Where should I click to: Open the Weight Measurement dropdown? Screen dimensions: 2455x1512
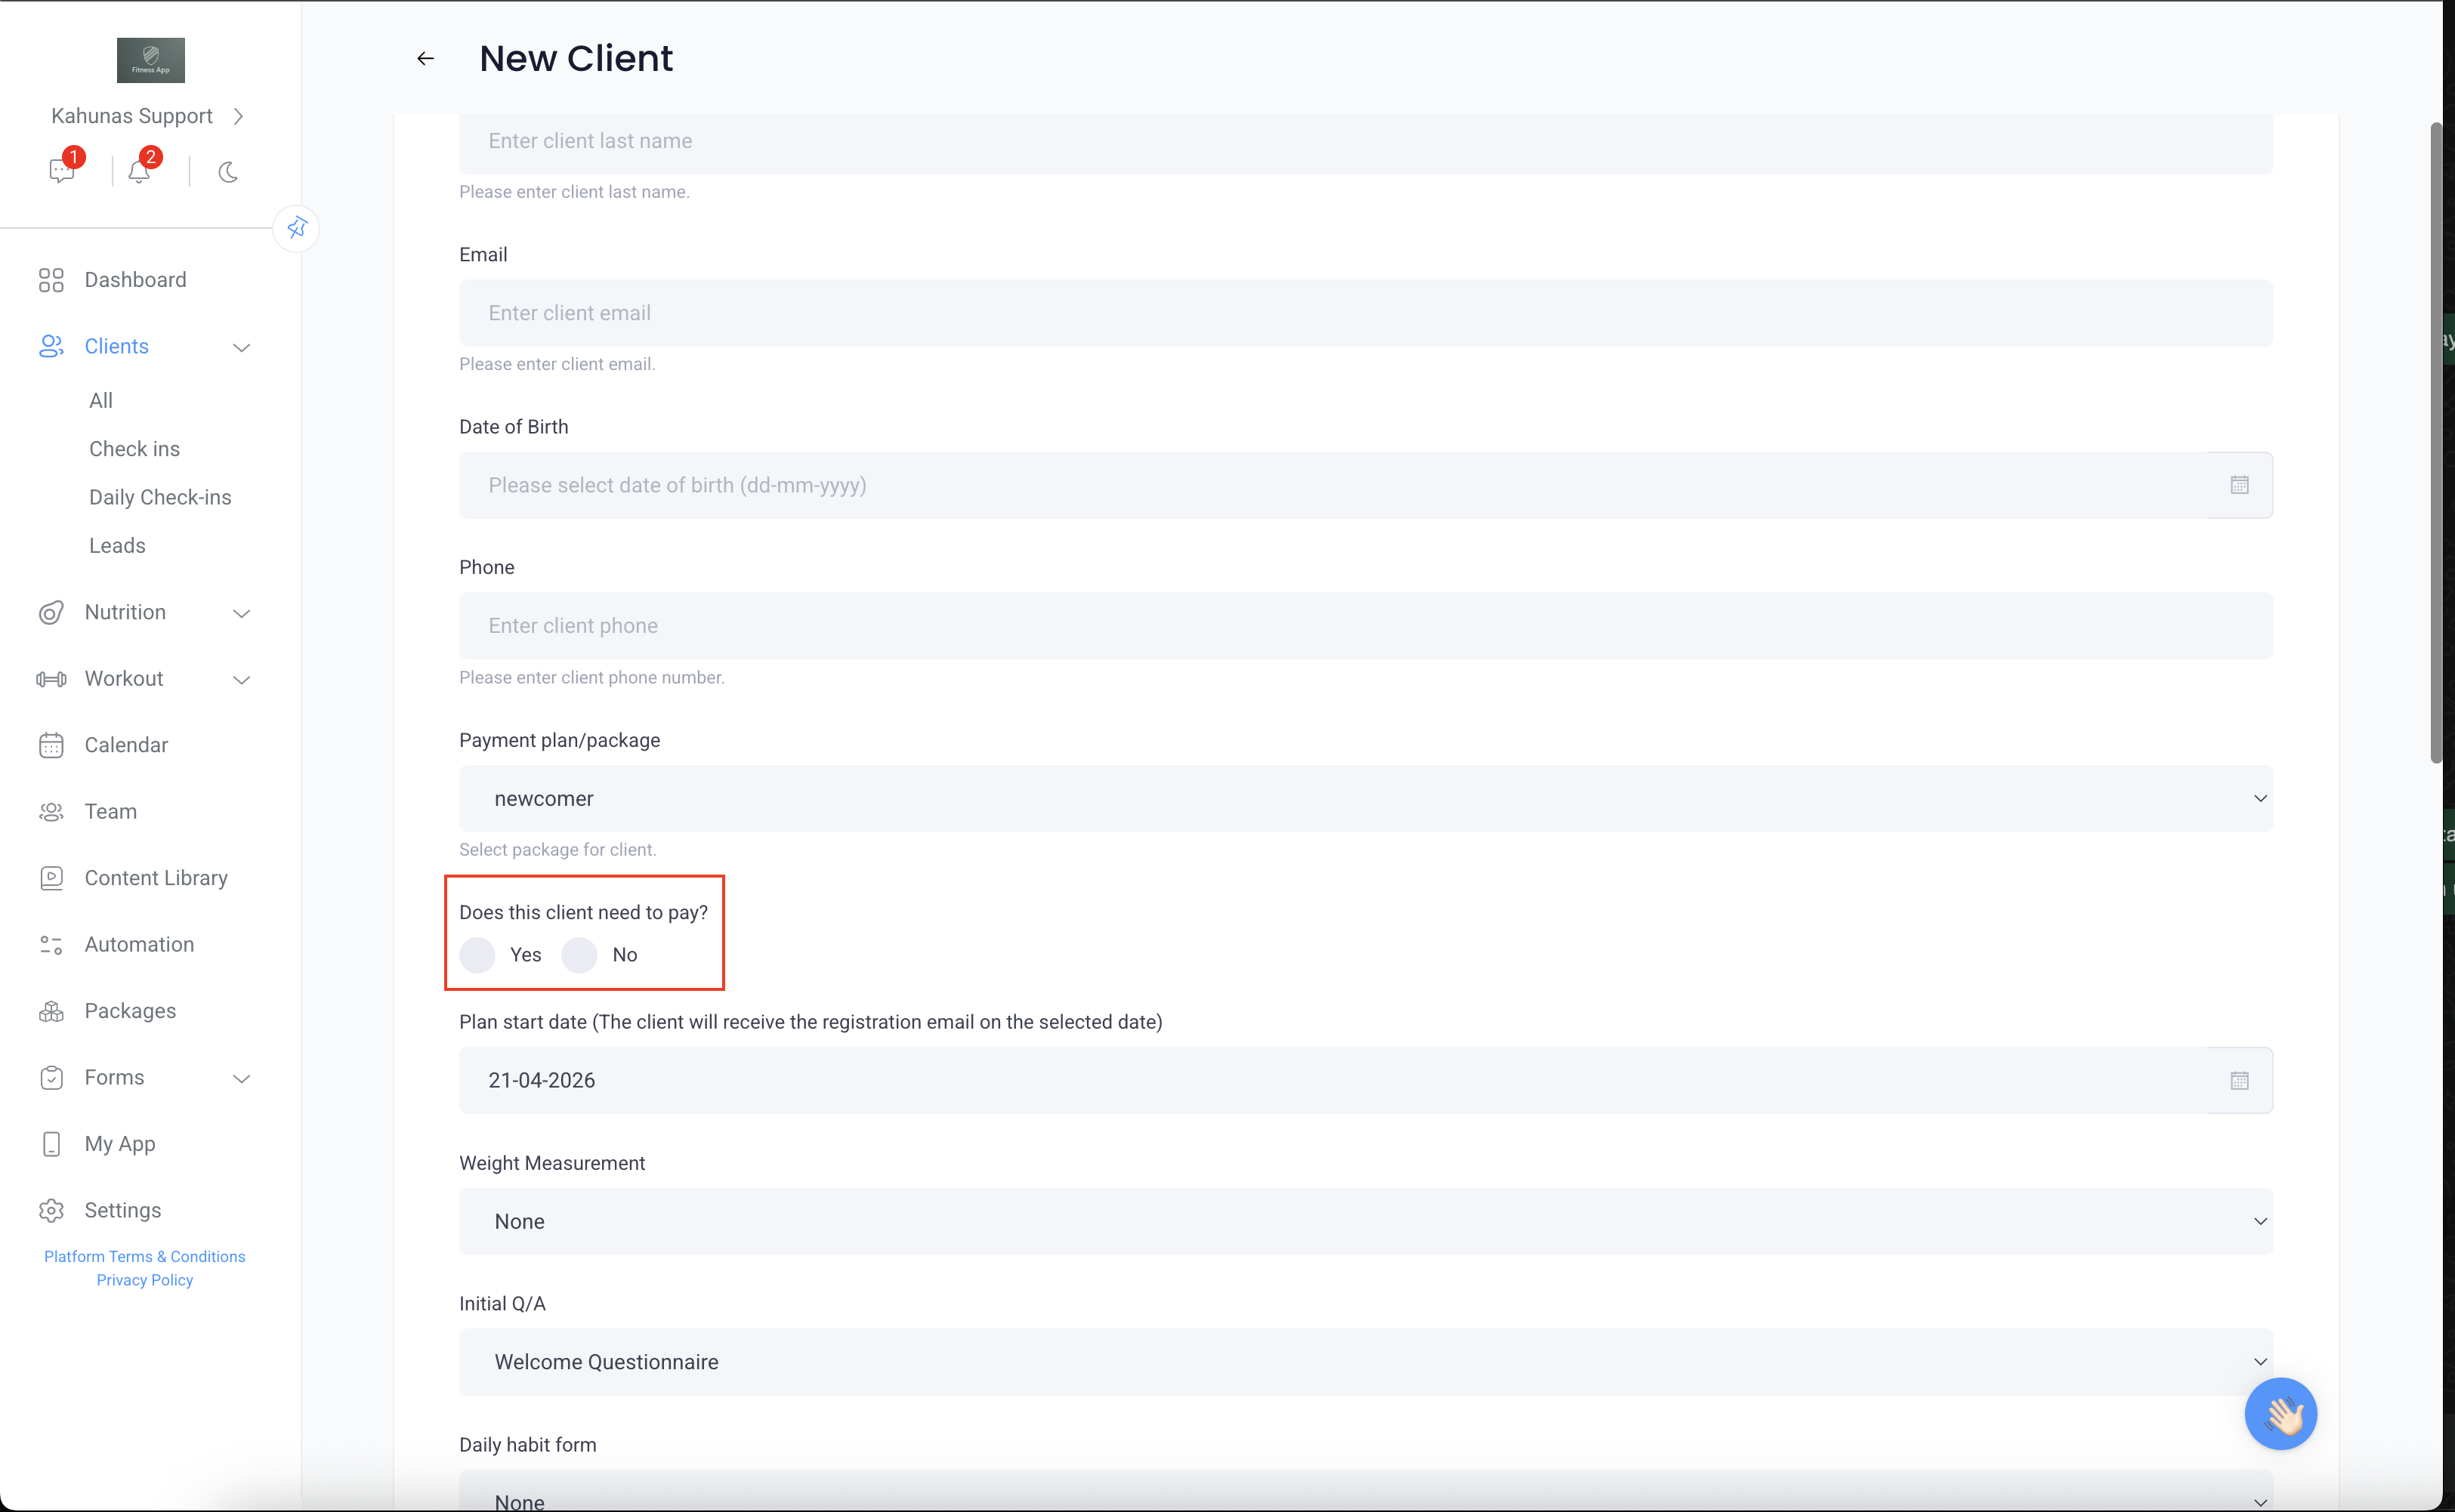tap(1365, 1221)
